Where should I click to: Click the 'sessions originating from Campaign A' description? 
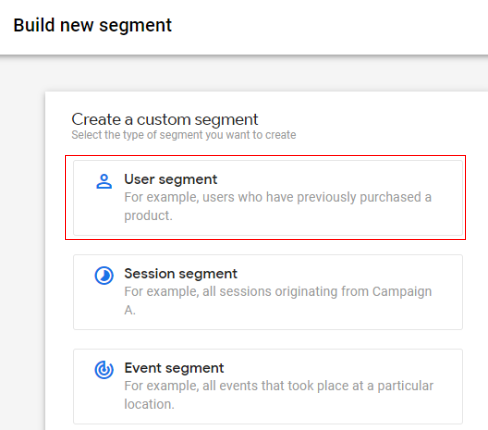(x=278, y=301)
